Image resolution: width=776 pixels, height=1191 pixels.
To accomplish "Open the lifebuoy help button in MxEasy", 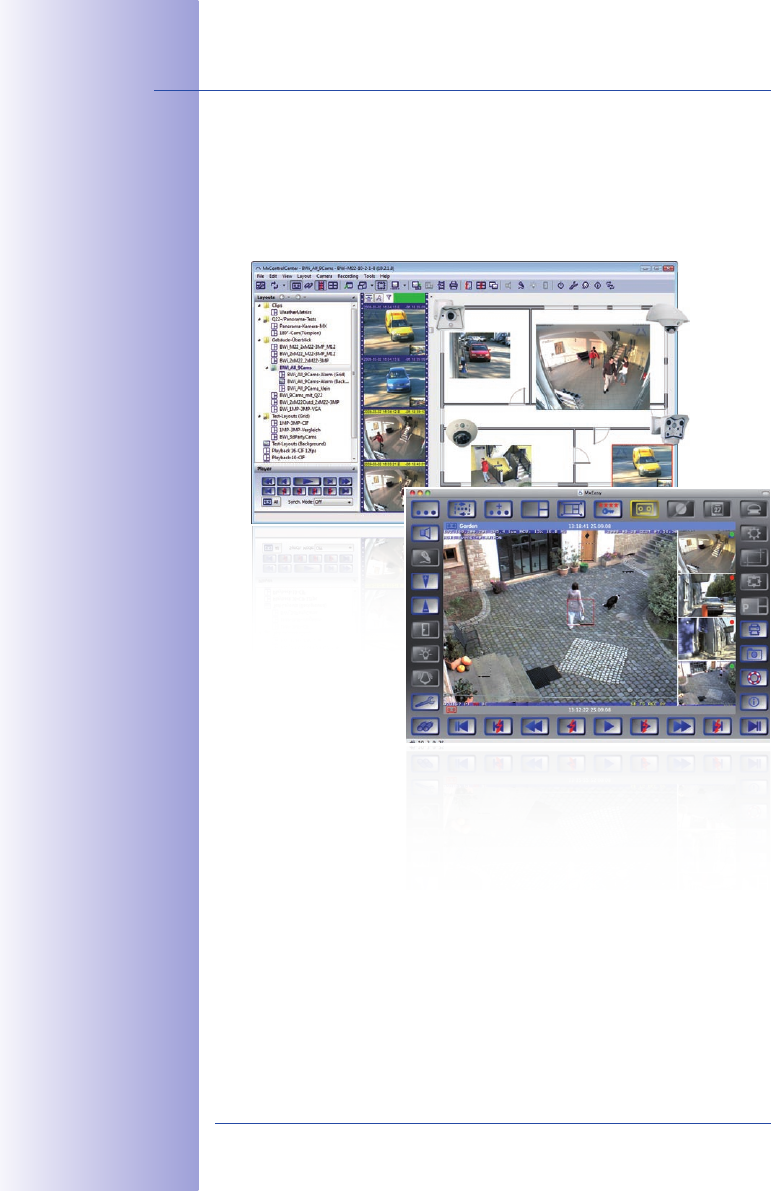I will (754, 678).
